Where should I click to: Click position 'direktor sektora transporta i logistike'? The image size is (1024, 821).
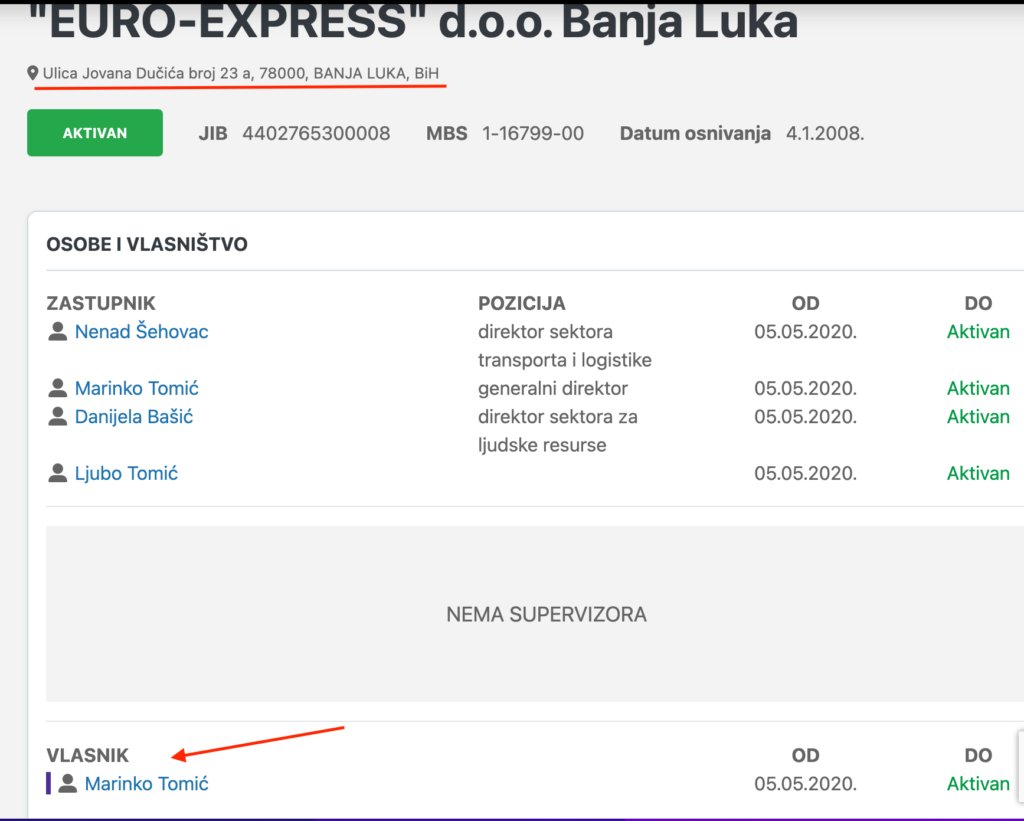(x=565, y=346)
